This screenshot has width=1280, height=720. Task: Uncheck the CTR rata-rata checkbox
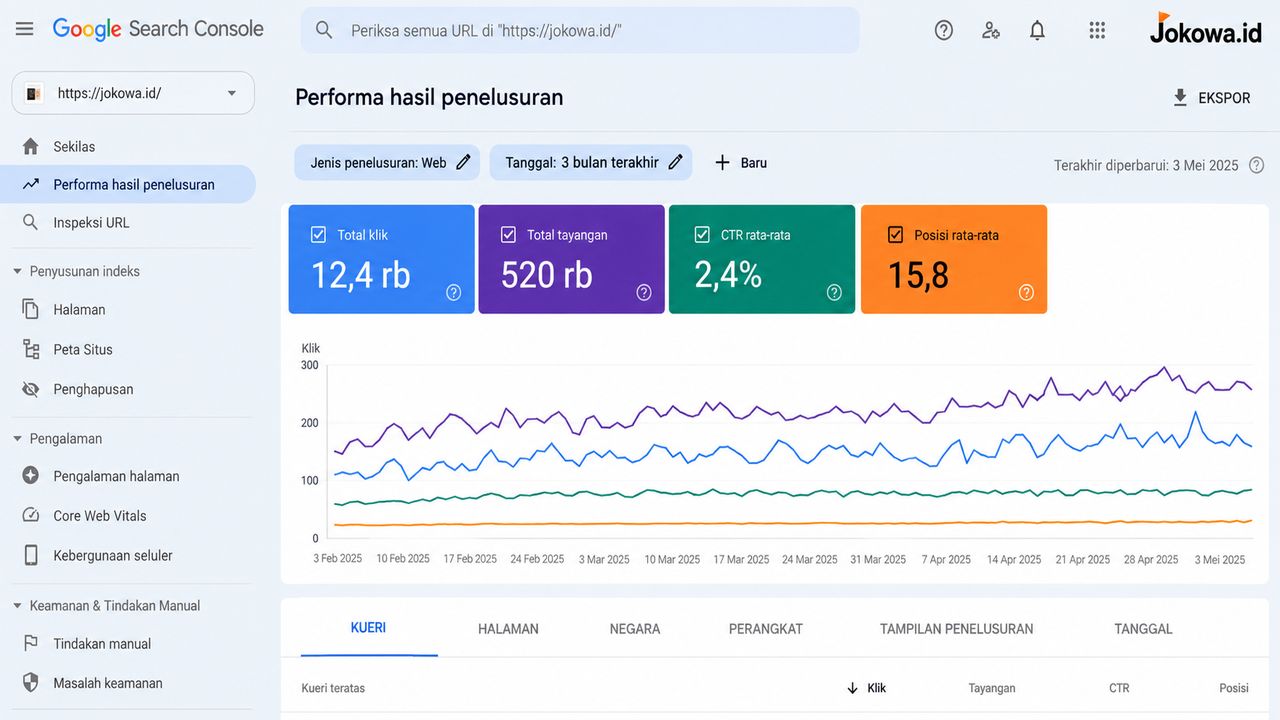tap(702, 235)
